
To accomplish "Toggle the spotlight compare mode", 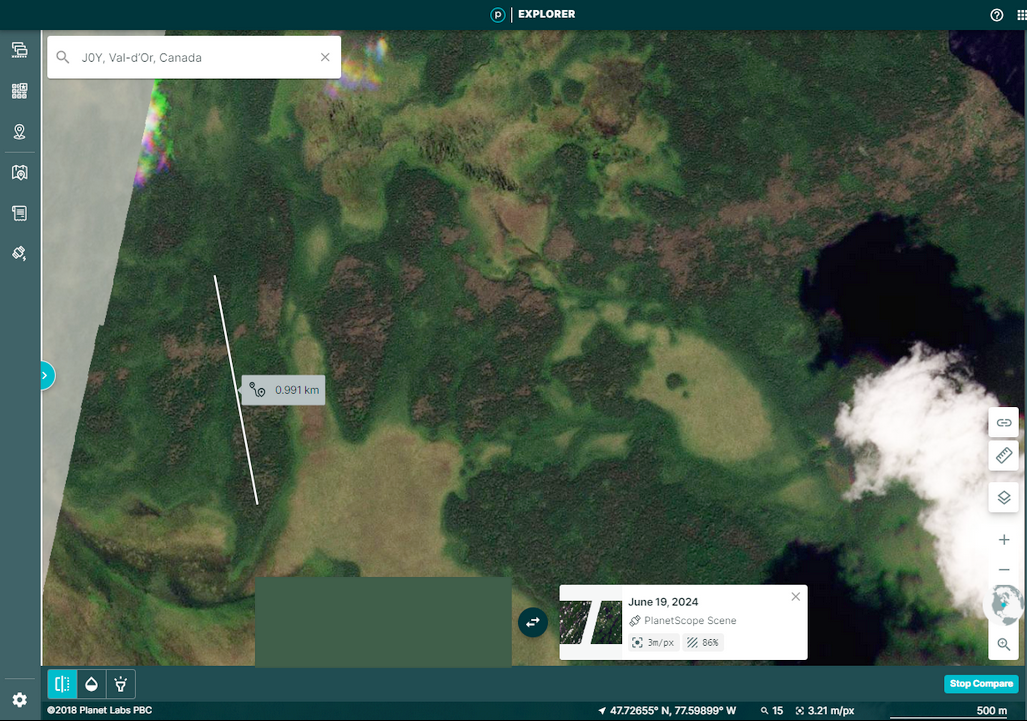I will point(121,684).
